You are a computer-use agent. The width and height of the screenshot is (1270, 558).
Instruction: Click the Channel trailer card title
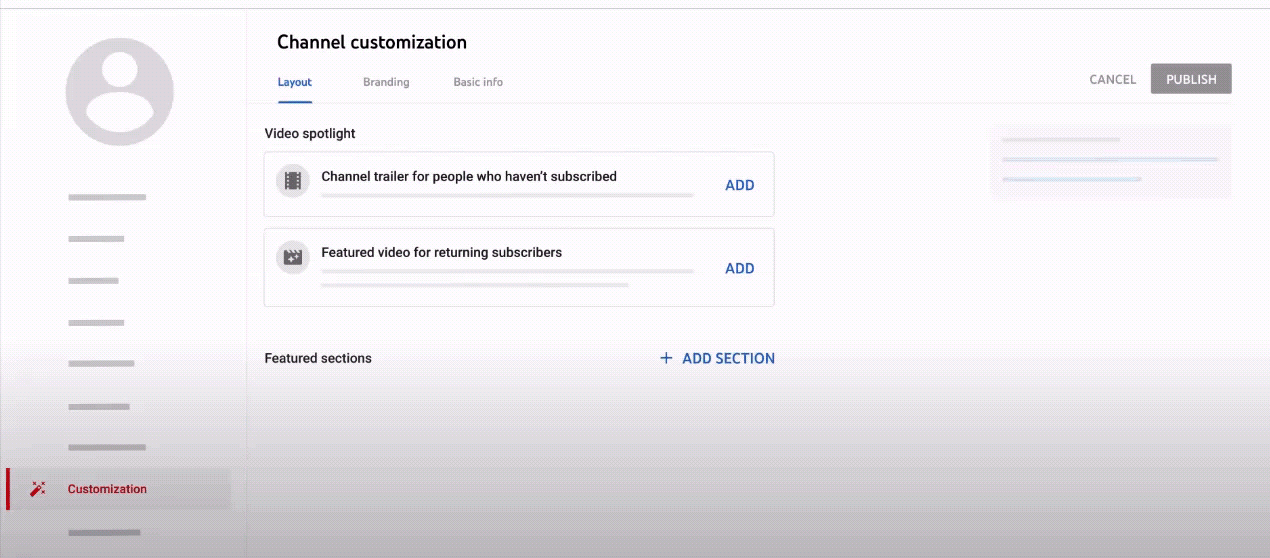469,177
